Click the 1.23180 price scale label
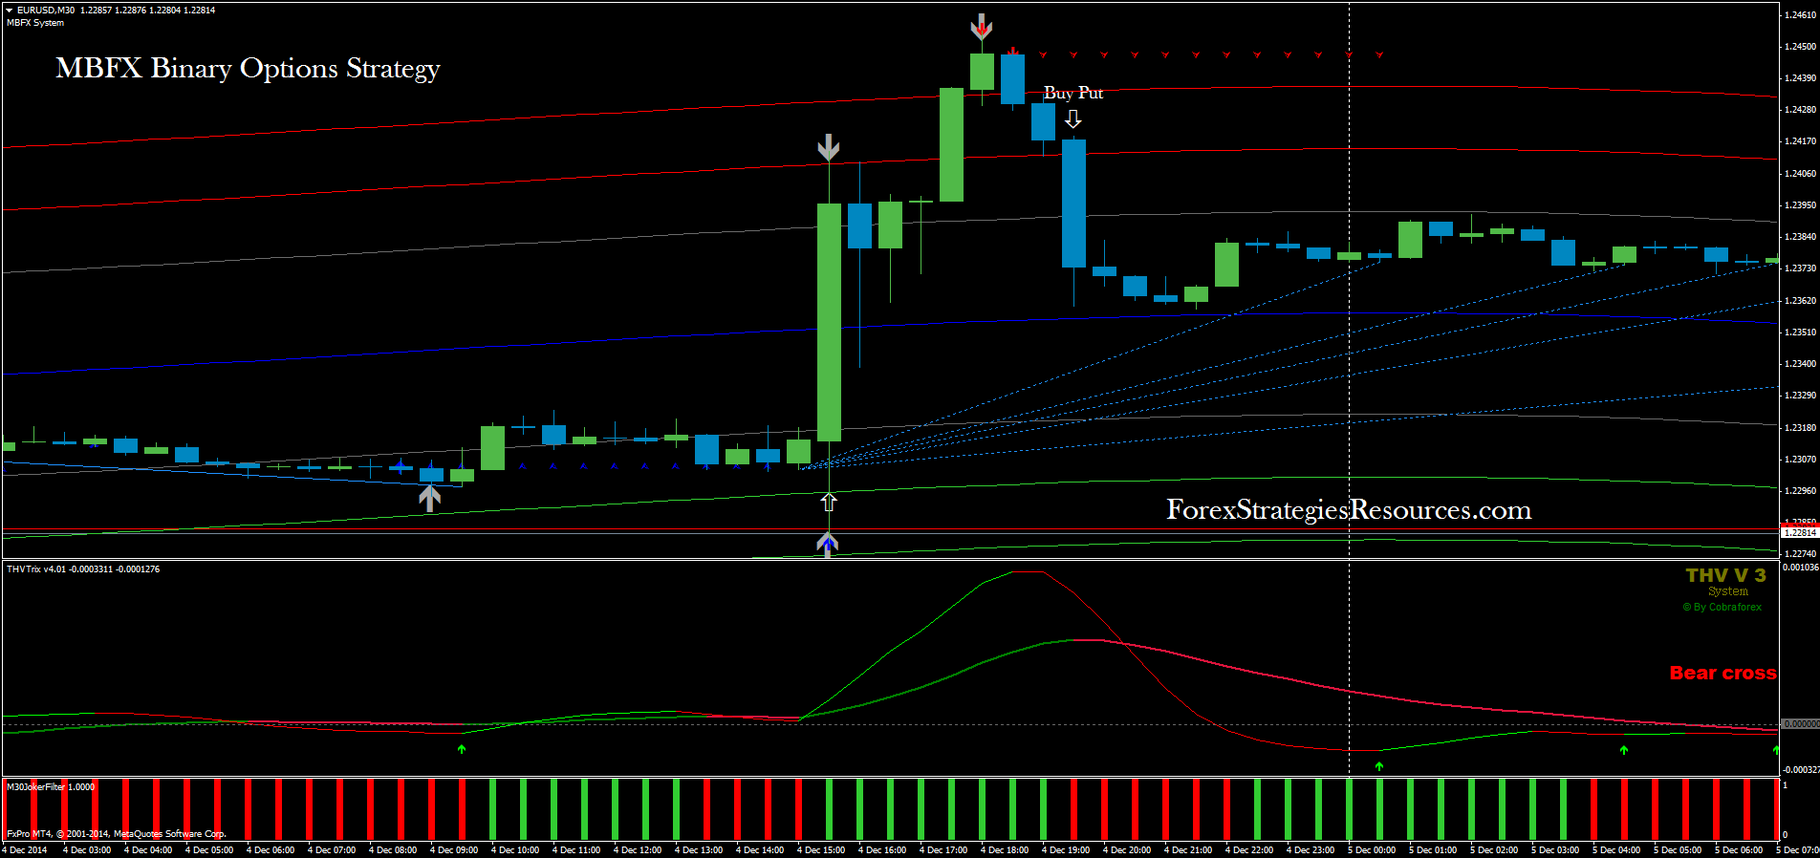 click(x=1800, y=427)
